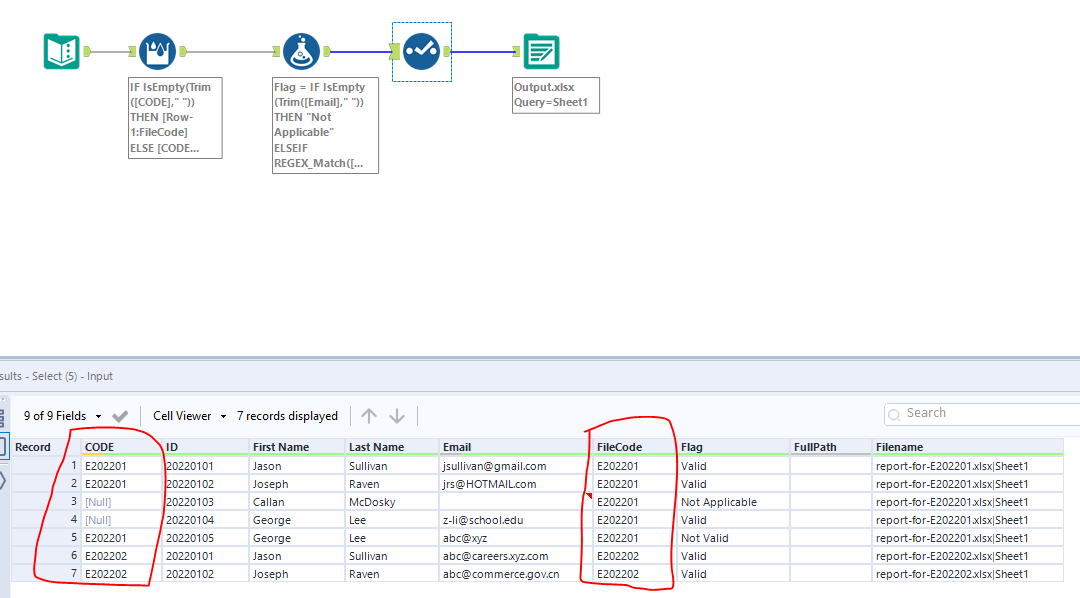The image size is (1080, 598).
Task: Click the down arrow in results toolbar
Action: pos(397,416)
